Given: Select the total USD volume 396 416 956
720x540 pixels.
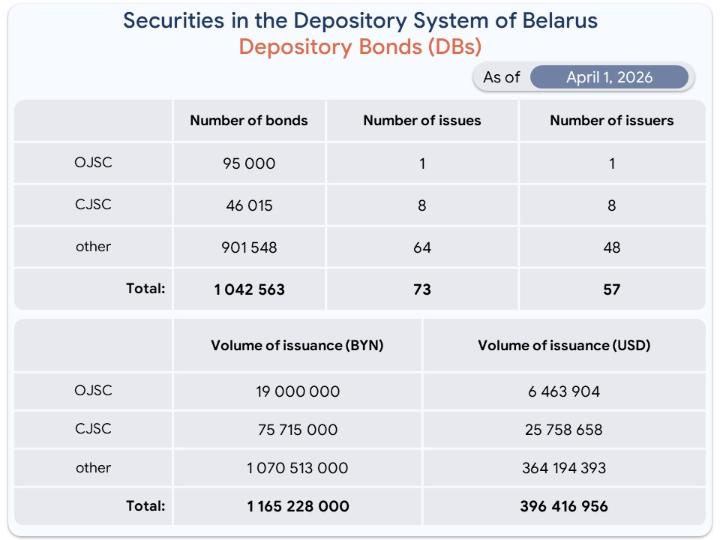Looking at the screenshot, I should (x=564, y=506).
